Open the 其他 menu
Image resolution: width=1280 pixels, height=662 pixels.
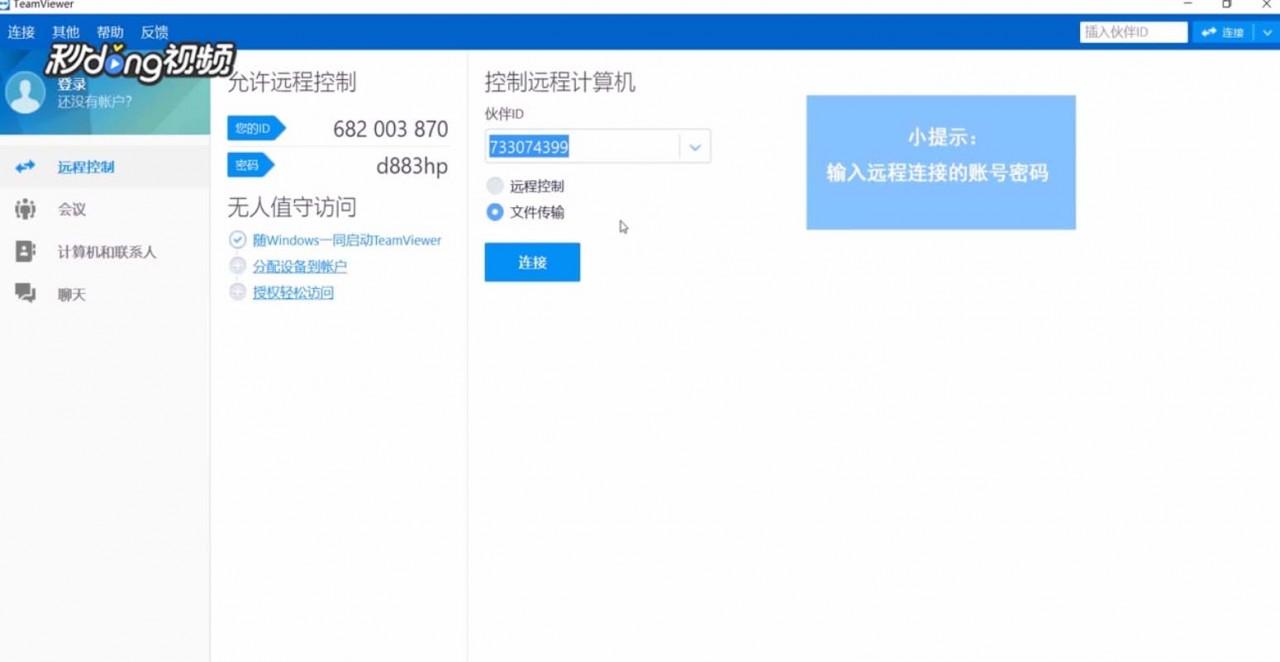tap(65, 31)
